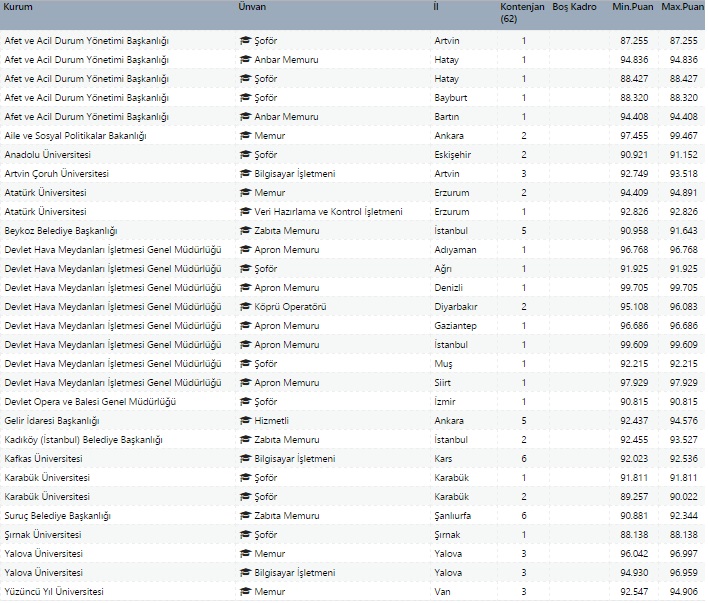Viewport: 708px width, 603px height.
Task: Click cap icon in Bayburt Şoför row
Action: pos(245,98)
